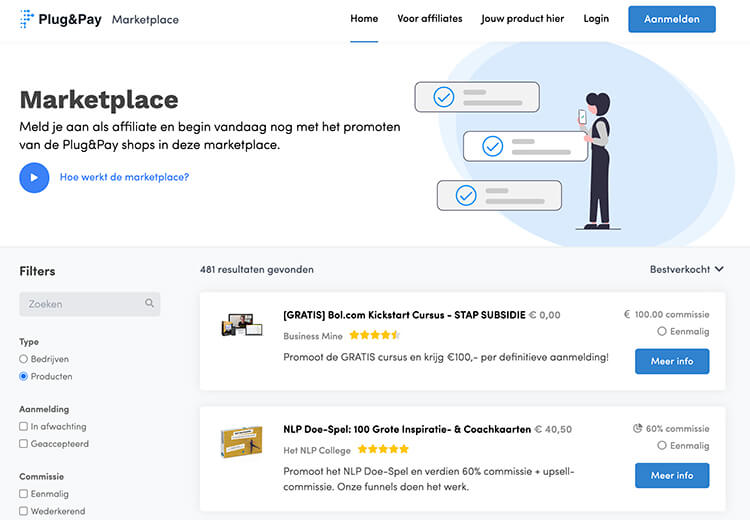Check the In afwachting filter
The image size is (750, 520).
point(24,427)
